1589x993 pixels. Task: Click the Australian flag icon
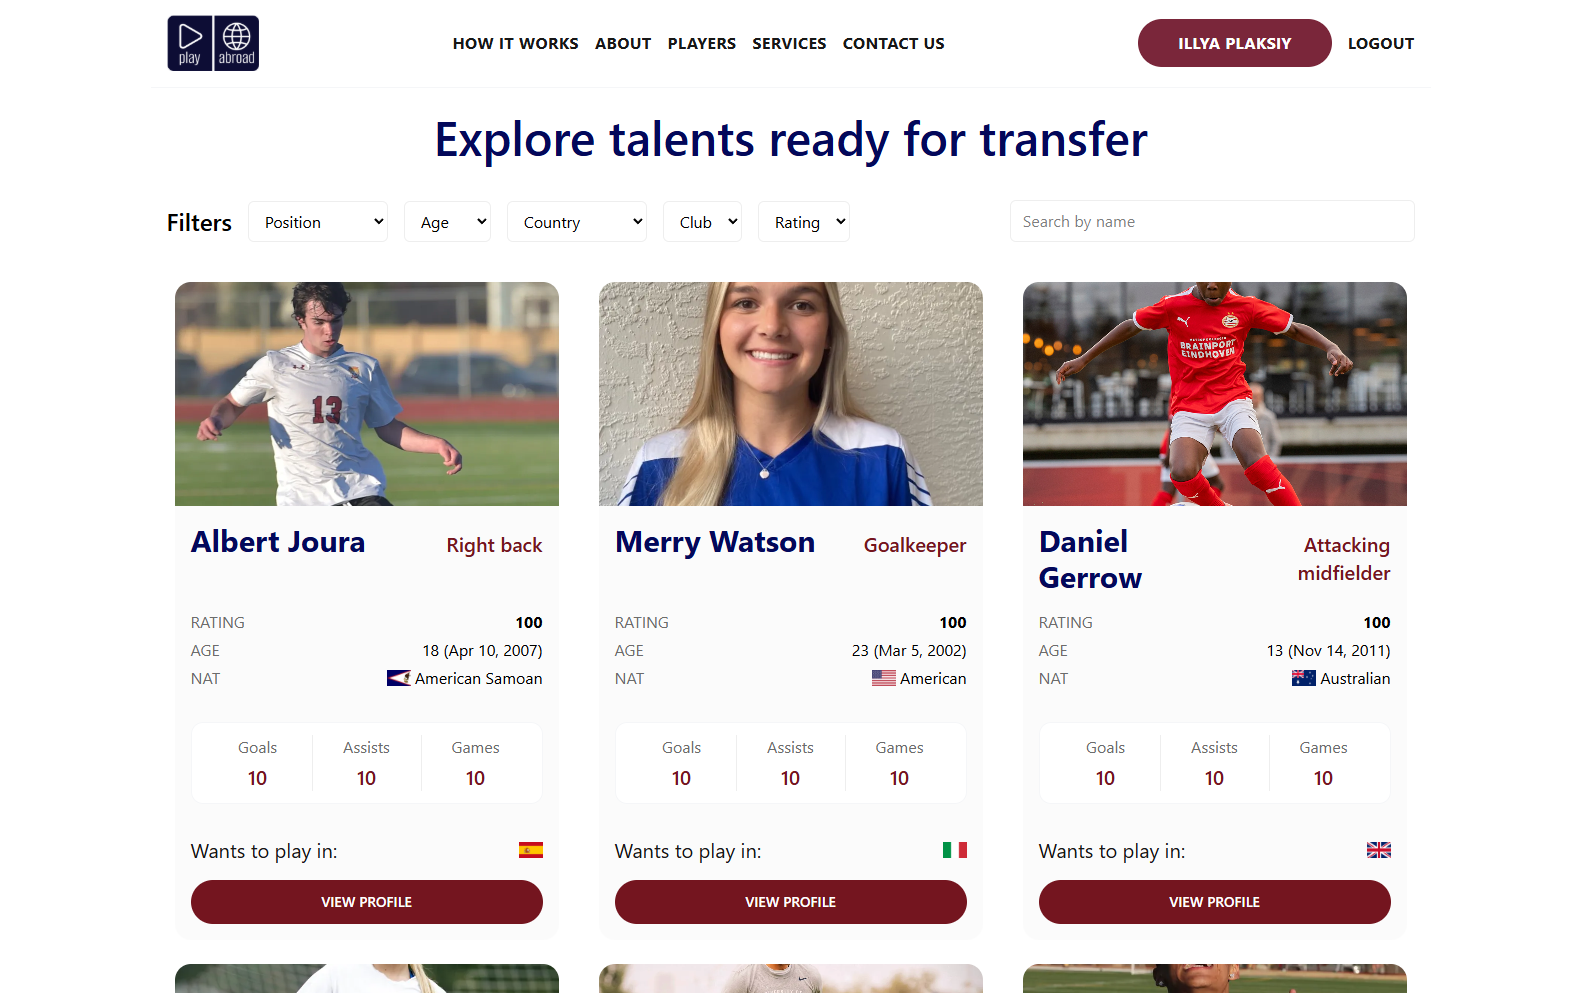click(x=1304, y=678)
